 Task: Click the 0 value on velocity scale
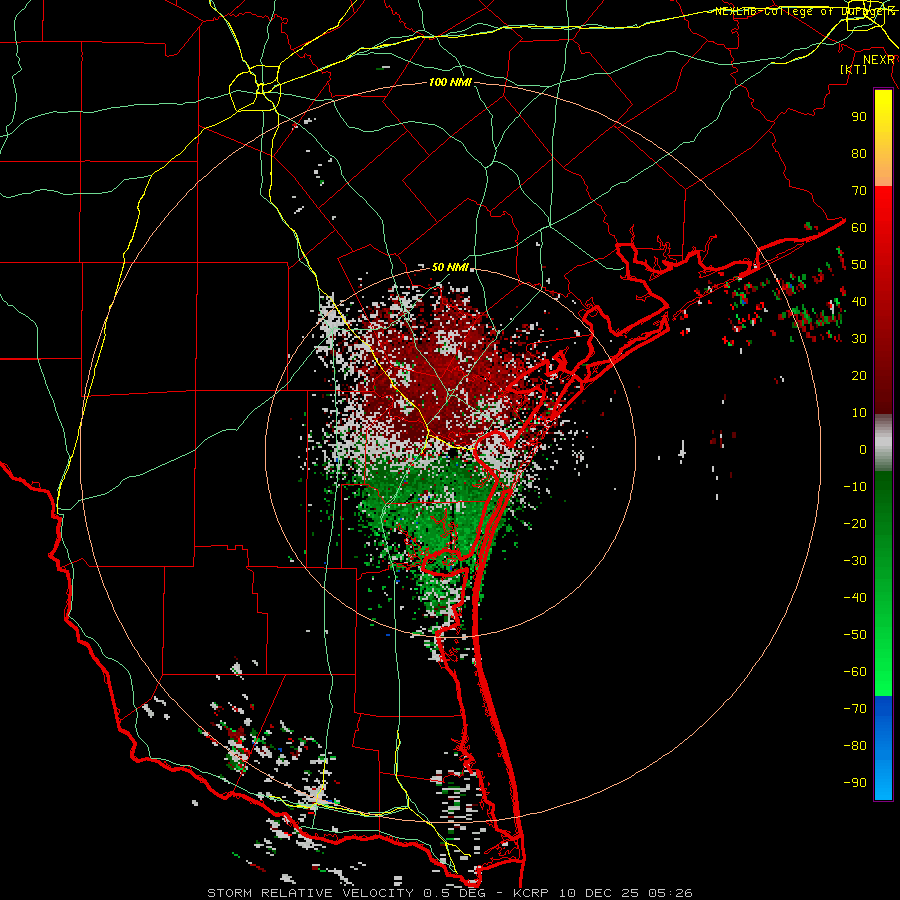(863, 450)
